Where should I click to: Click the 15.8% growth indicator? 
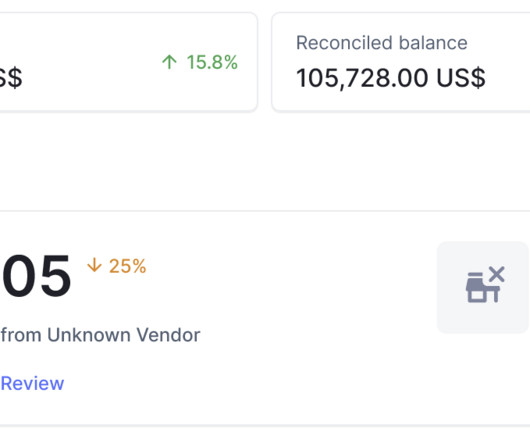[200, 62]
